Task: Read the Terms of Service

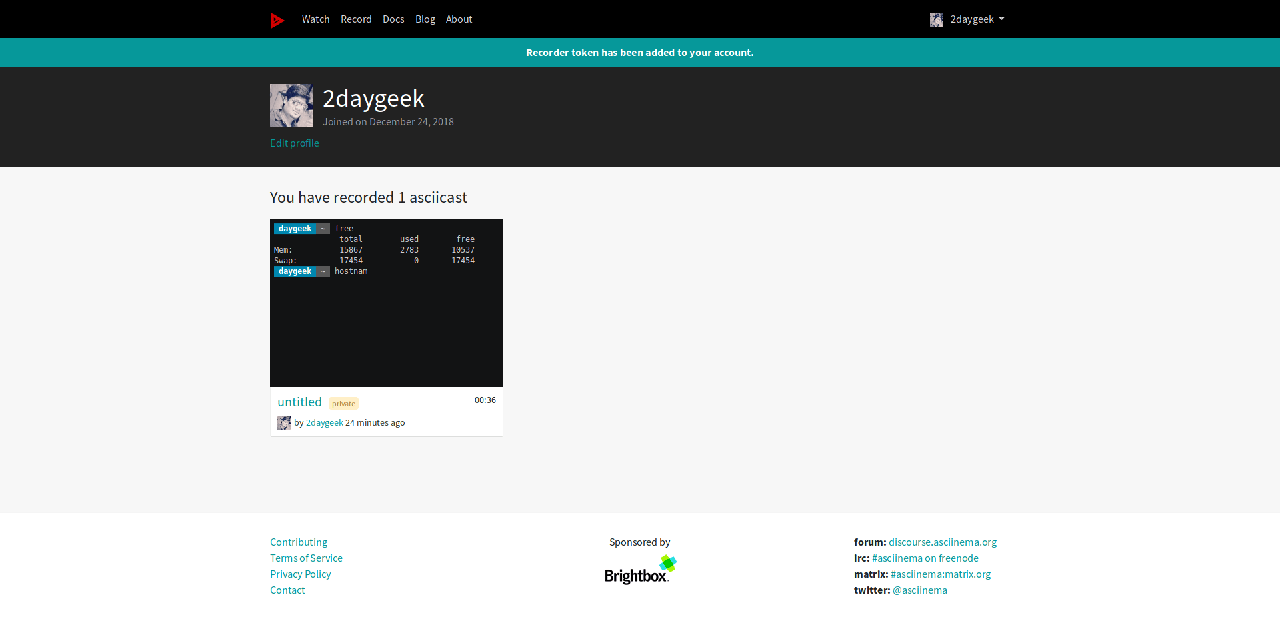Action: click(306, 558)
